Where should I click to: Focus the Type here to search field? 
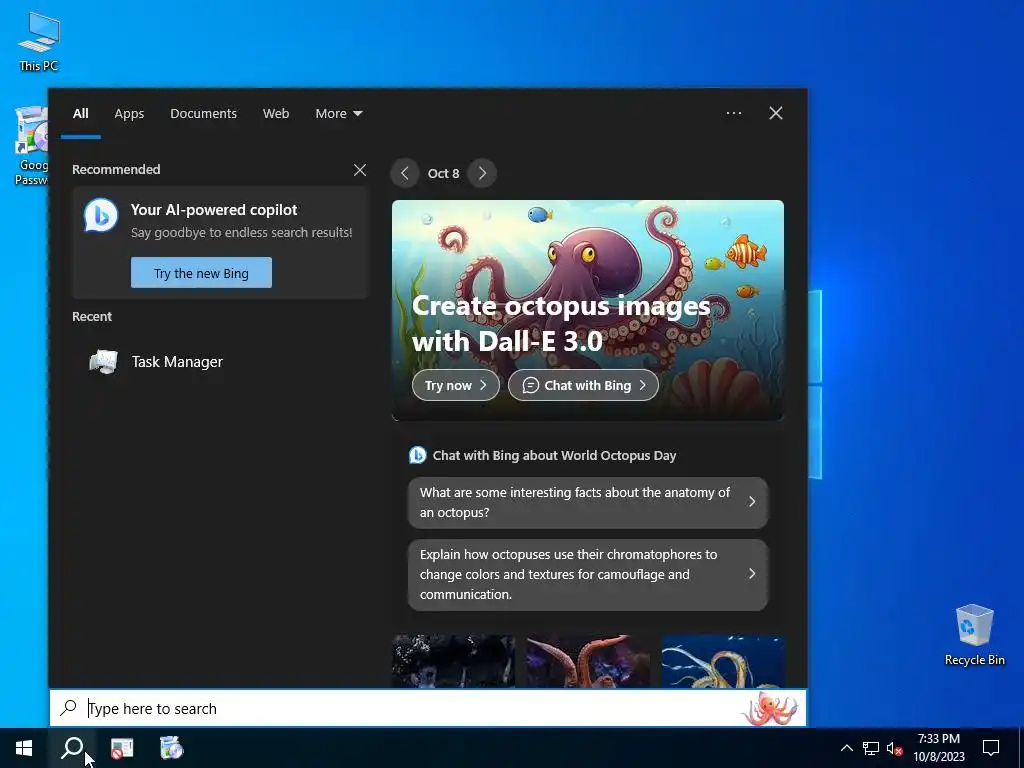(428, 708)
